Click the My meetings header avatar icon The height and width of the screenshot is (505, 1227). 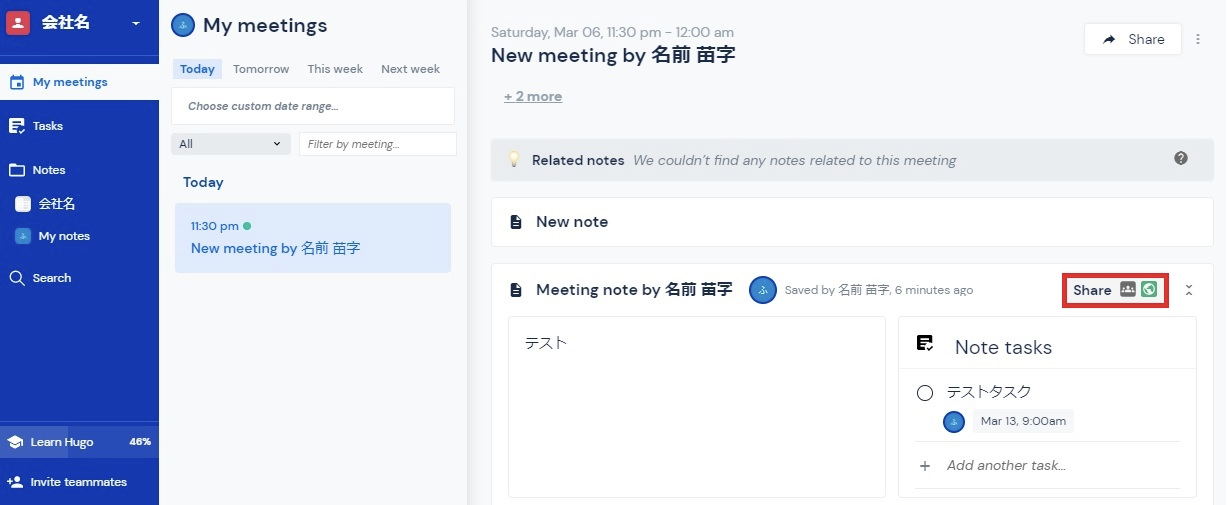(183, 25)
